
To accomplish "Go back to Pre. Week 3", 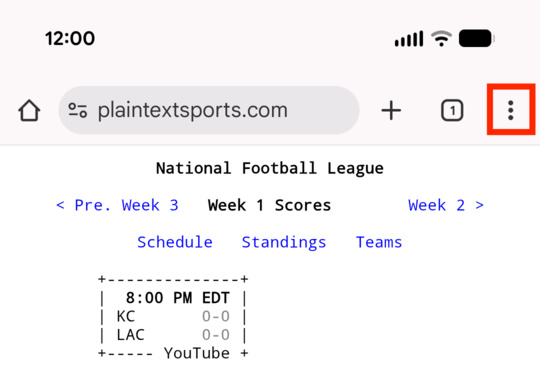I will click(117, 205).
